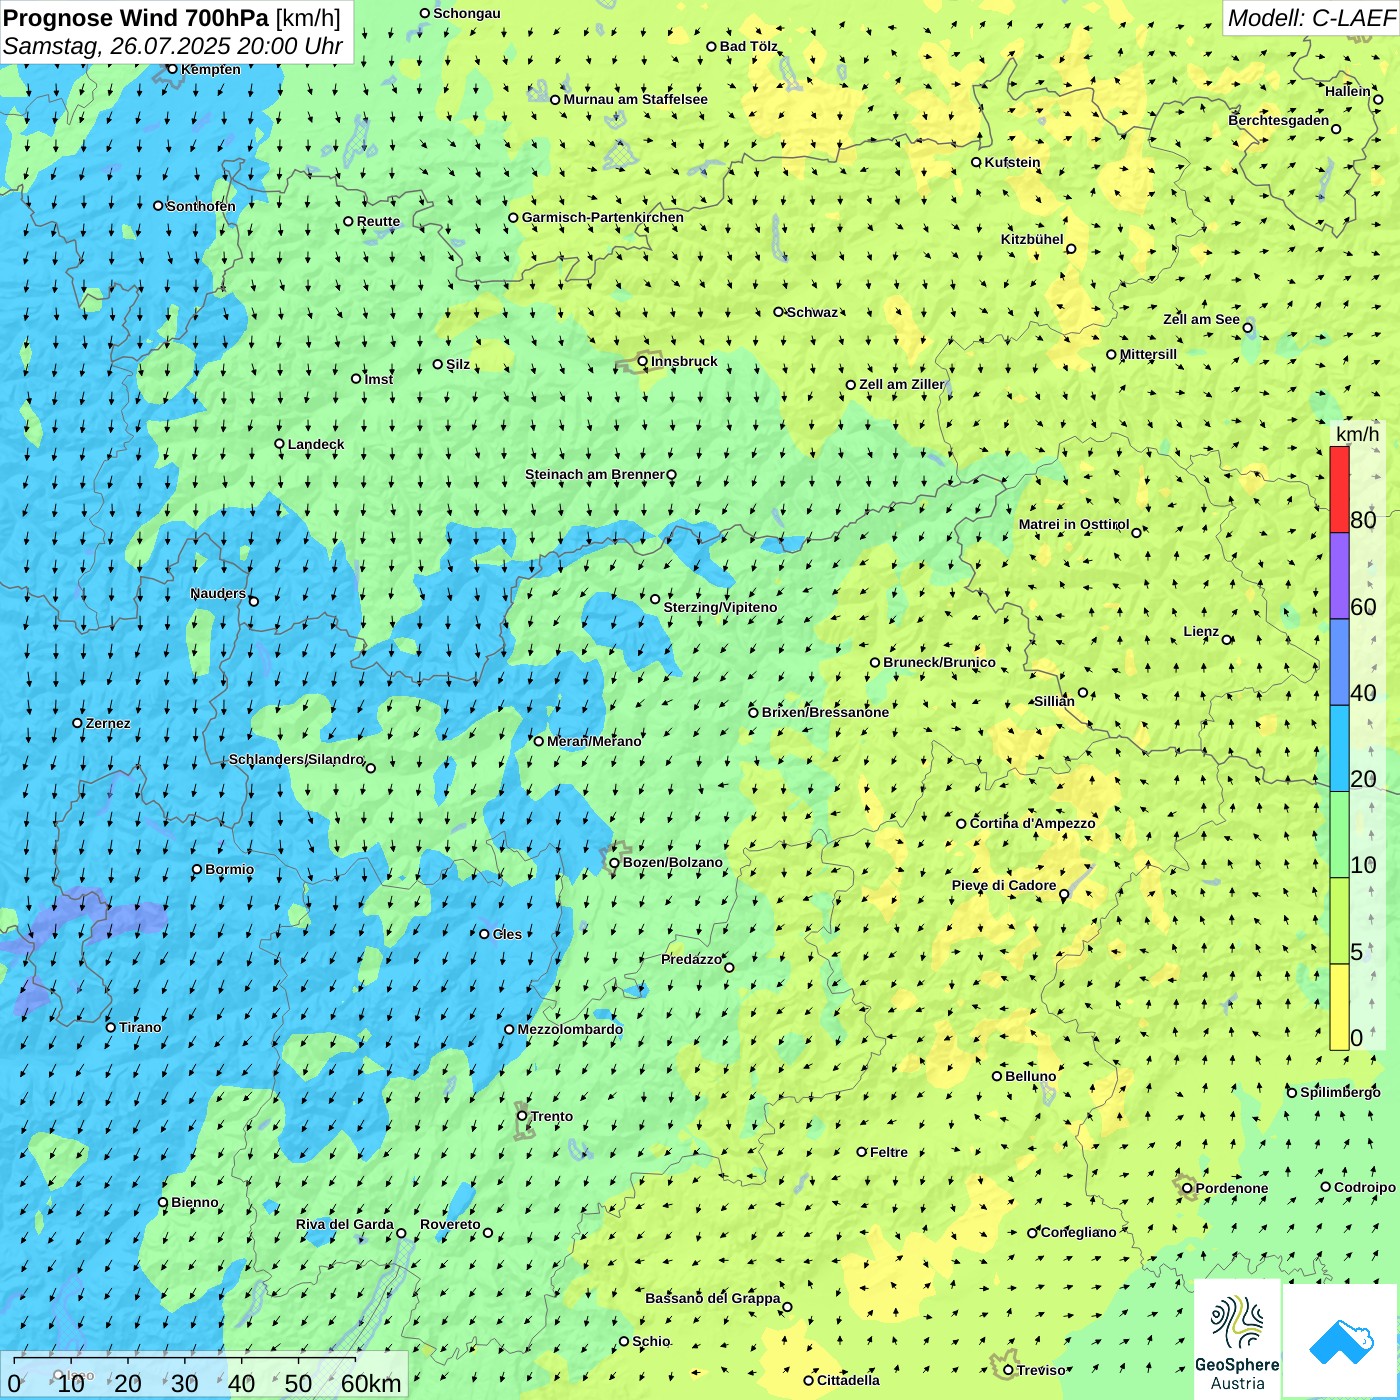Click the Meran/Merano label
Screen dimensions: 1400x1400
tap(594, 741)
